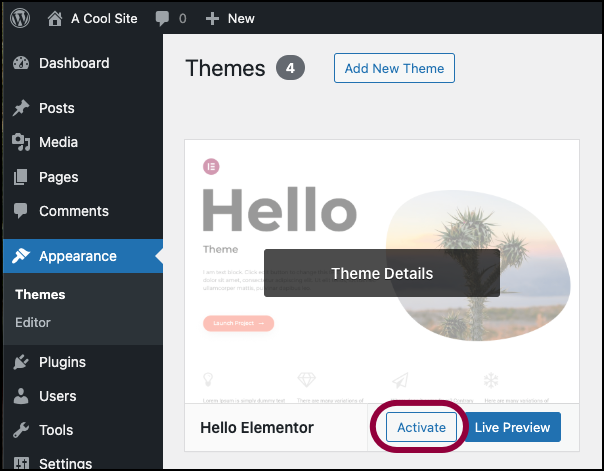The image size is (604, 471).
Task: Activate the Hello Elementor theme
Action: pyautogui.click(x=421, y=427)
